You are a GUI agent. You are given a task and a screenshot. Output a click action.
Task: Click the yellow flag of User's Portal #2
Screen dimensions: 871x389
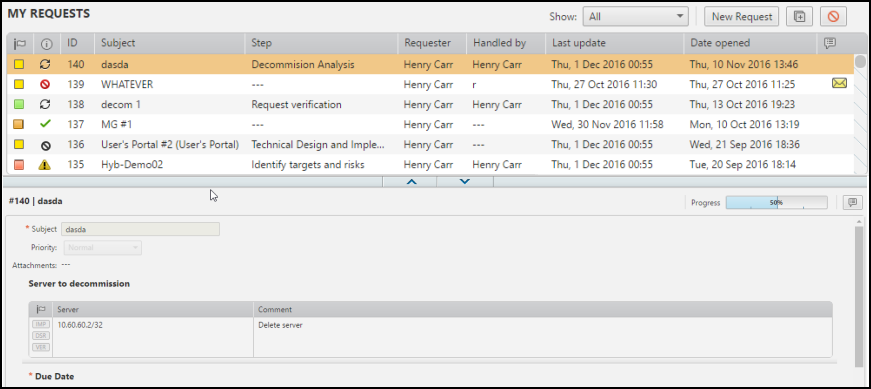click(19, 144)
